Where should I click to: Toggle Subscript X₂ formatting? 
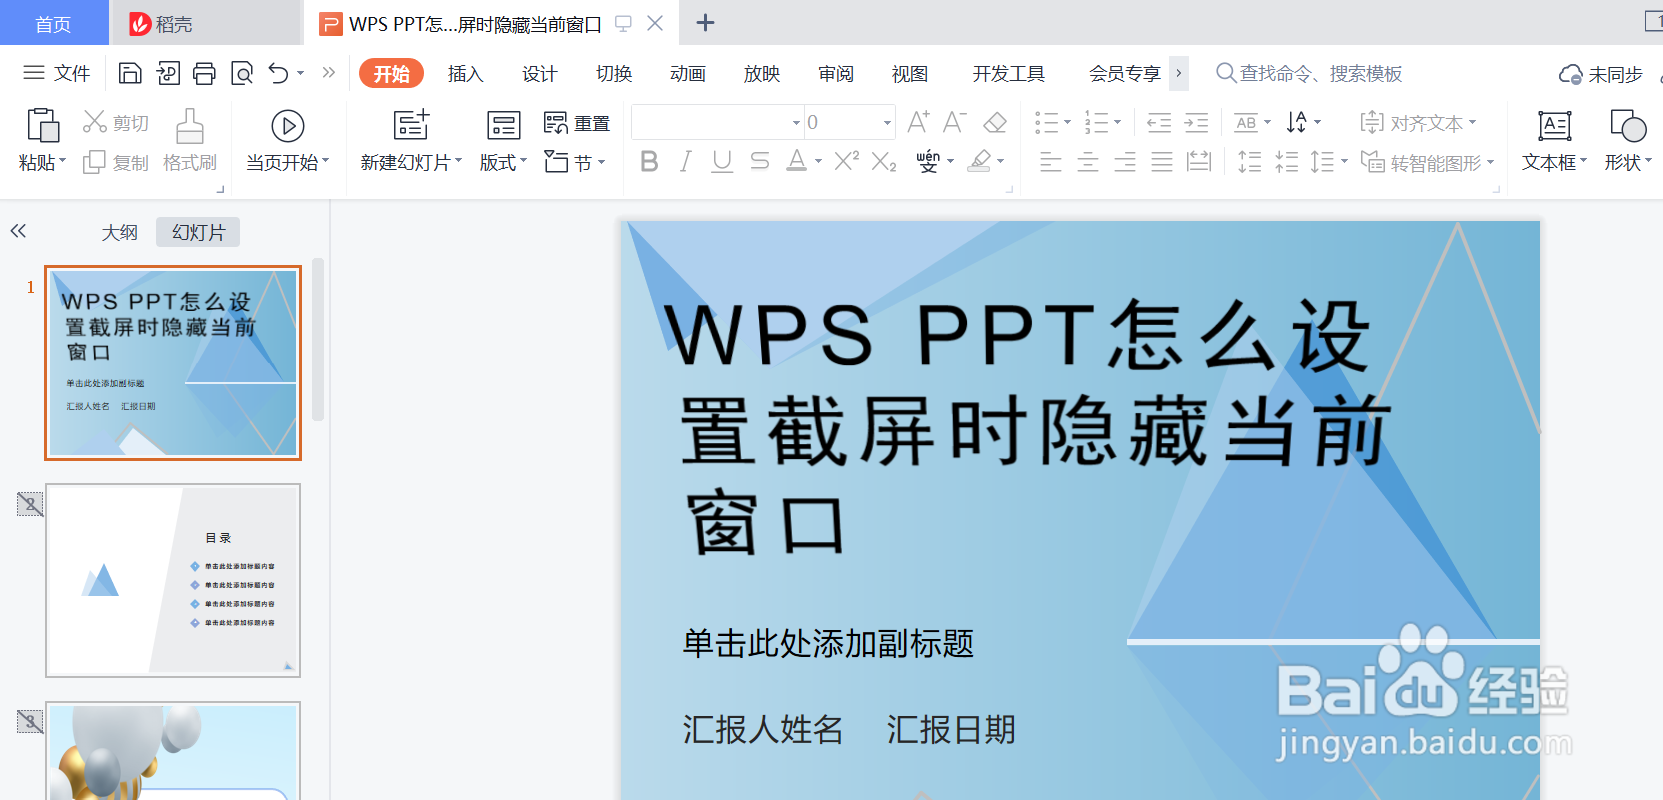tap(884, 162)
